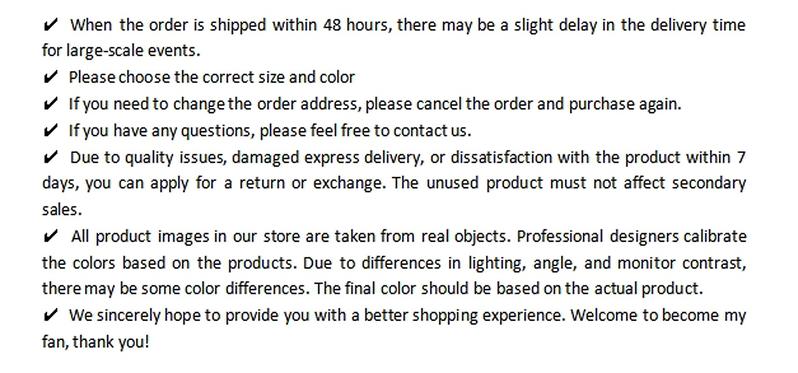Click the checkmark beside 'If you have any questions'

(50, 130)
